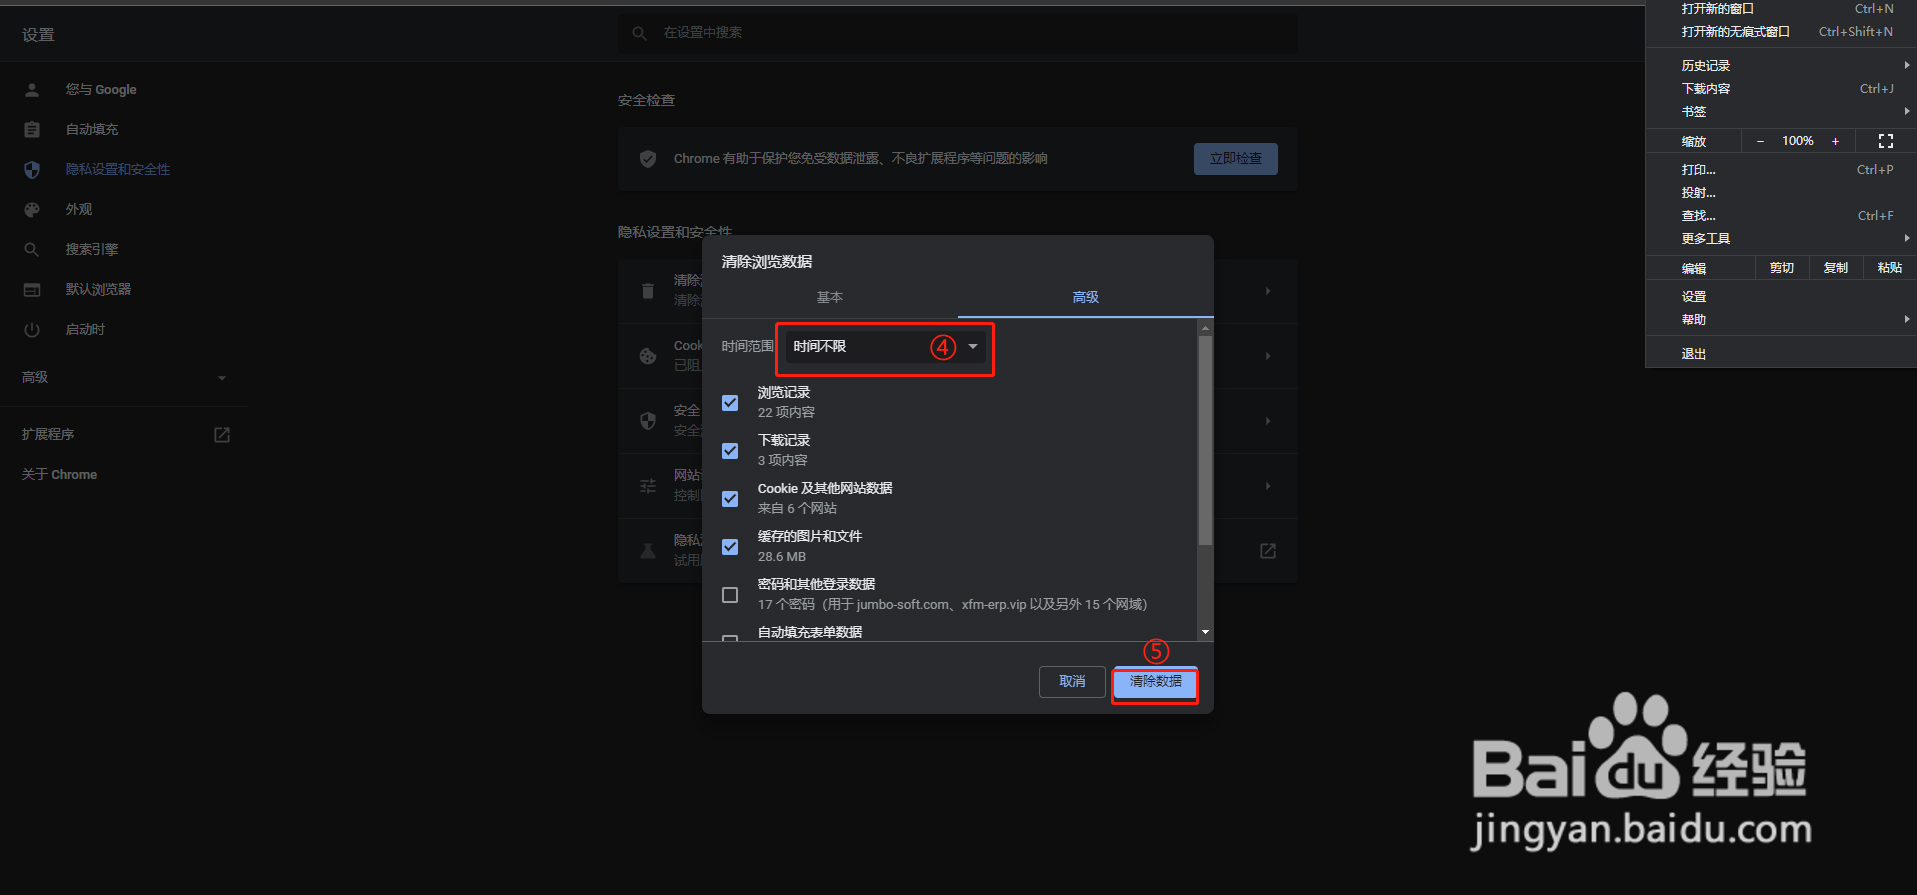
Task: Choose 退出 in Chrome menu
Action: click(x=1781, y=354)
